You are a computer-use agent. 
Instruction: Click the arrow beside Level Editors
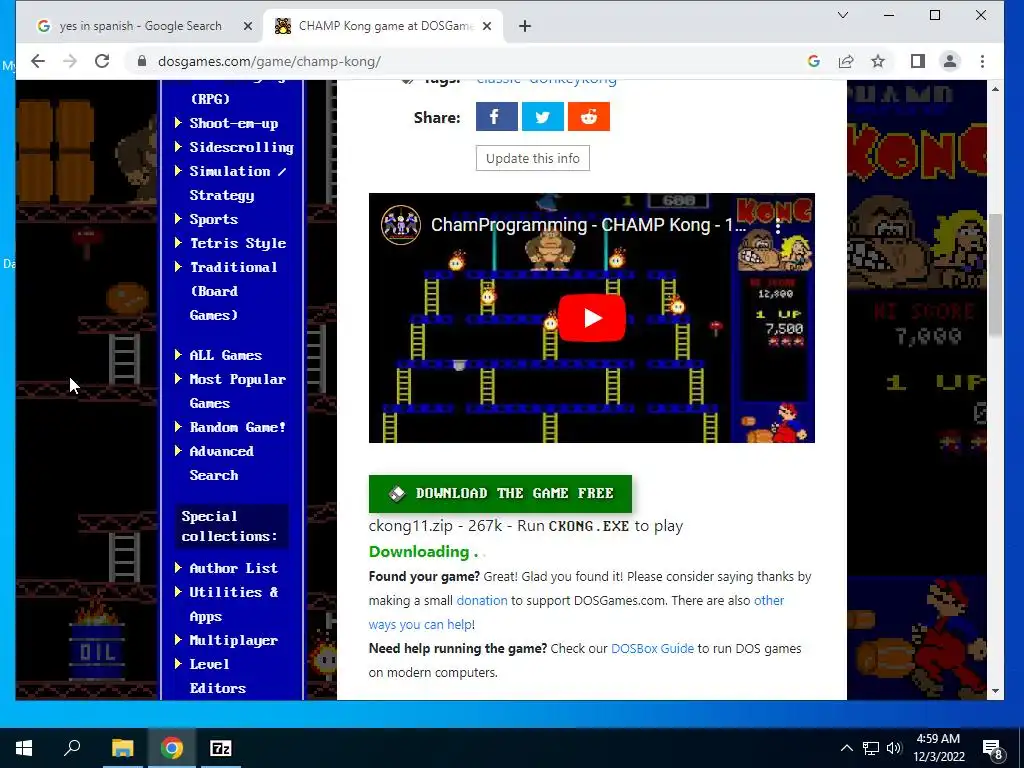tap(178, 664)
